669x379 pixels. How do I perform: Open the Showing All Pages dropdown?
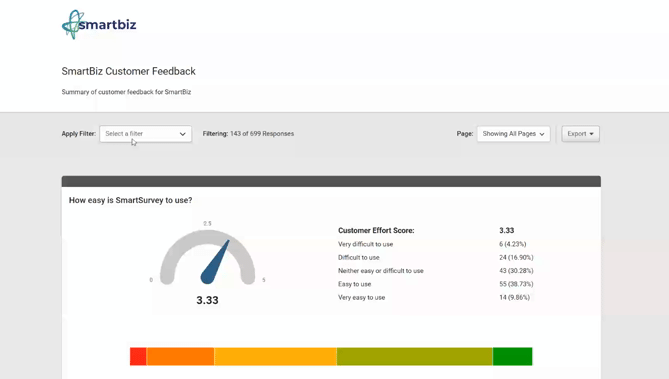point(513,134)
